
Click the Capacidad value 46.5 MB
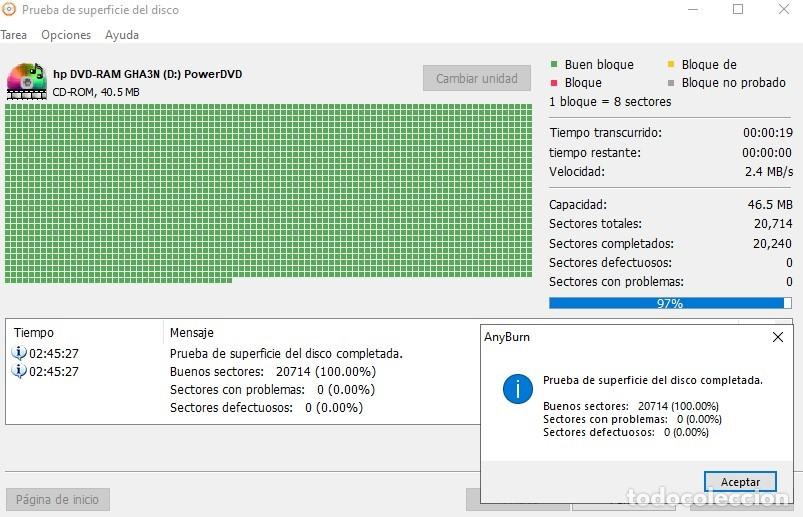click(x=770, y=205)
